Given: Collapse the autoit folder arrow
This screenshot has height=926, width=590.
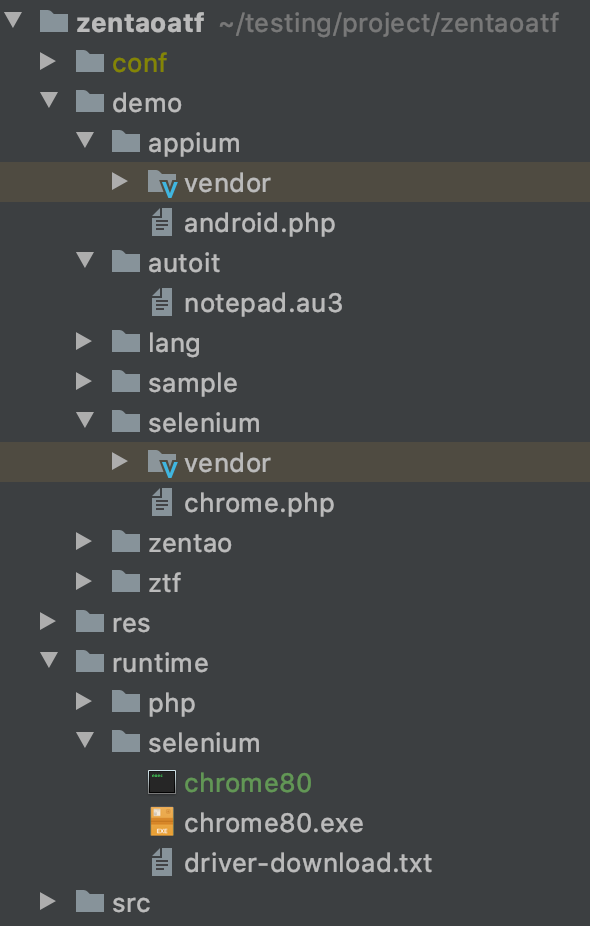Looking at the screenshot, I should coord(86,260).
